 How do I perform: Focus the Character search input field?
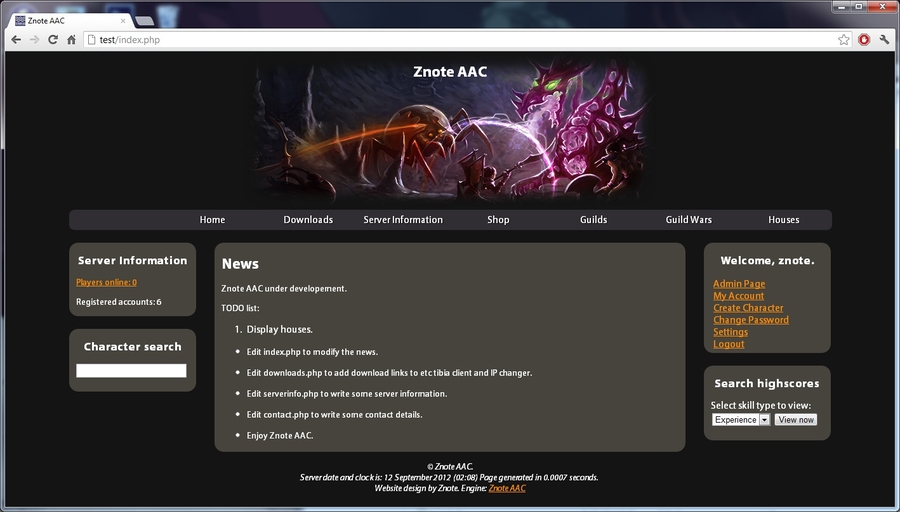[x=131, y=371]
